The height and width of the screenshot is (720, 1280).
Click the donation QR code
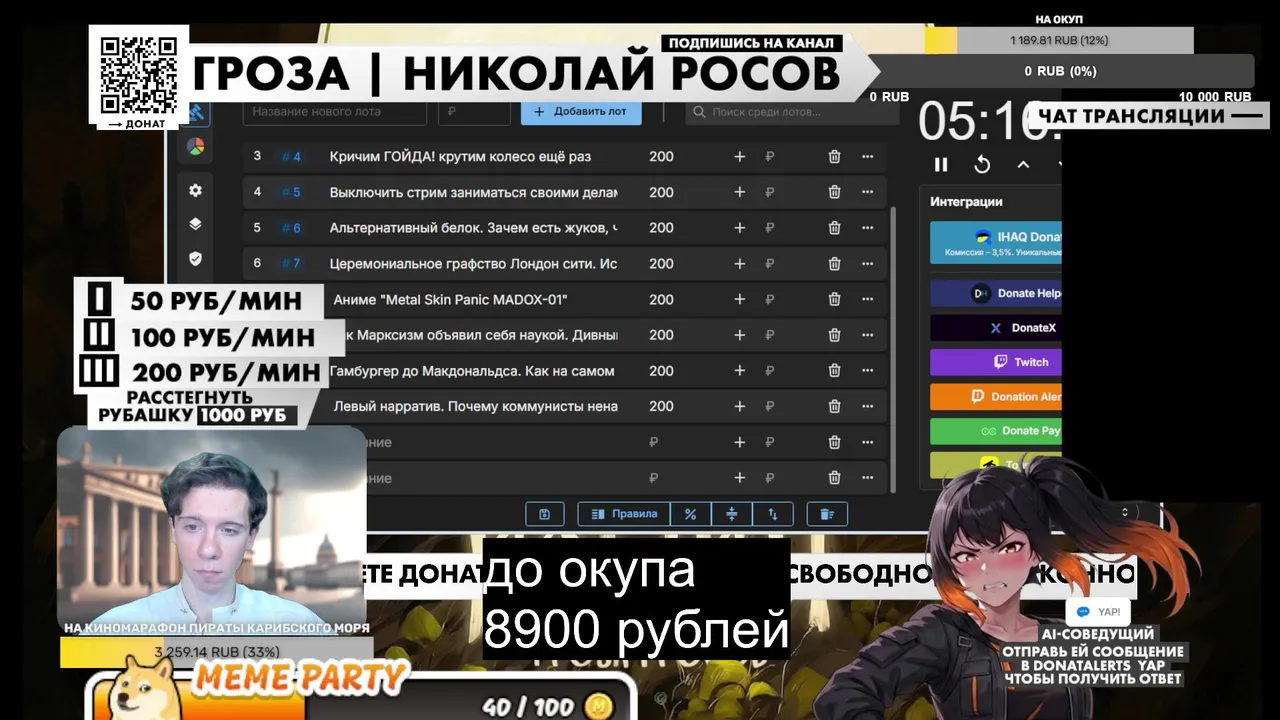point(139,76)
